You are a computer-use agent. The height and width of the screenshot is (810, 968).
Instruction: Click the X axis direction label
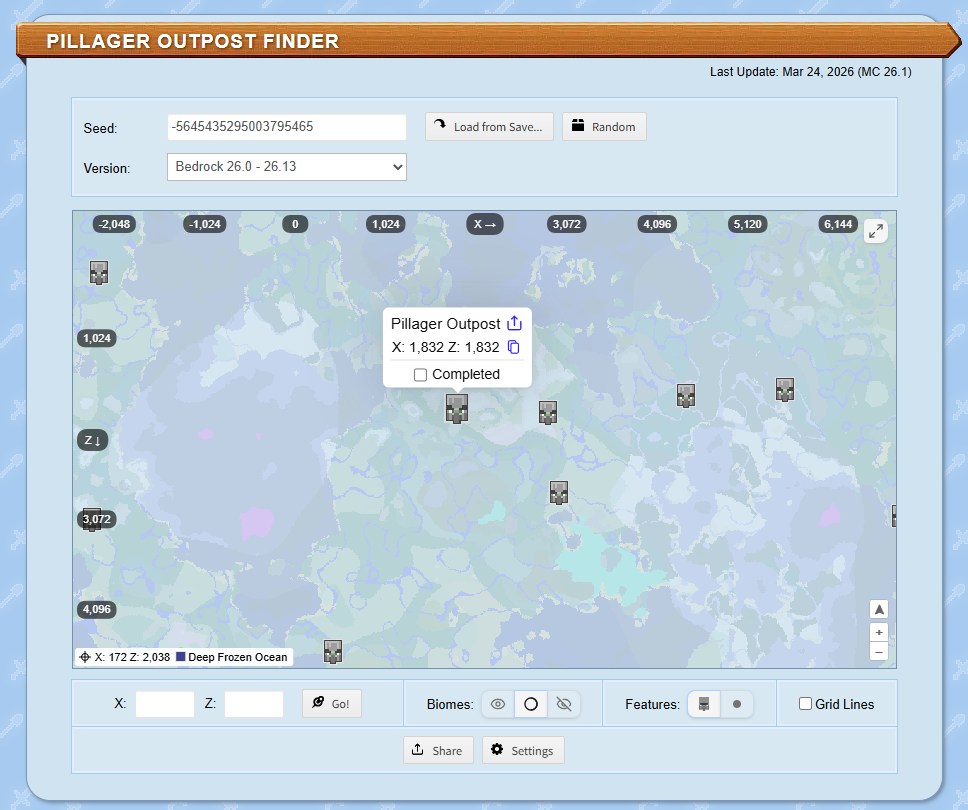coord(485,224)
